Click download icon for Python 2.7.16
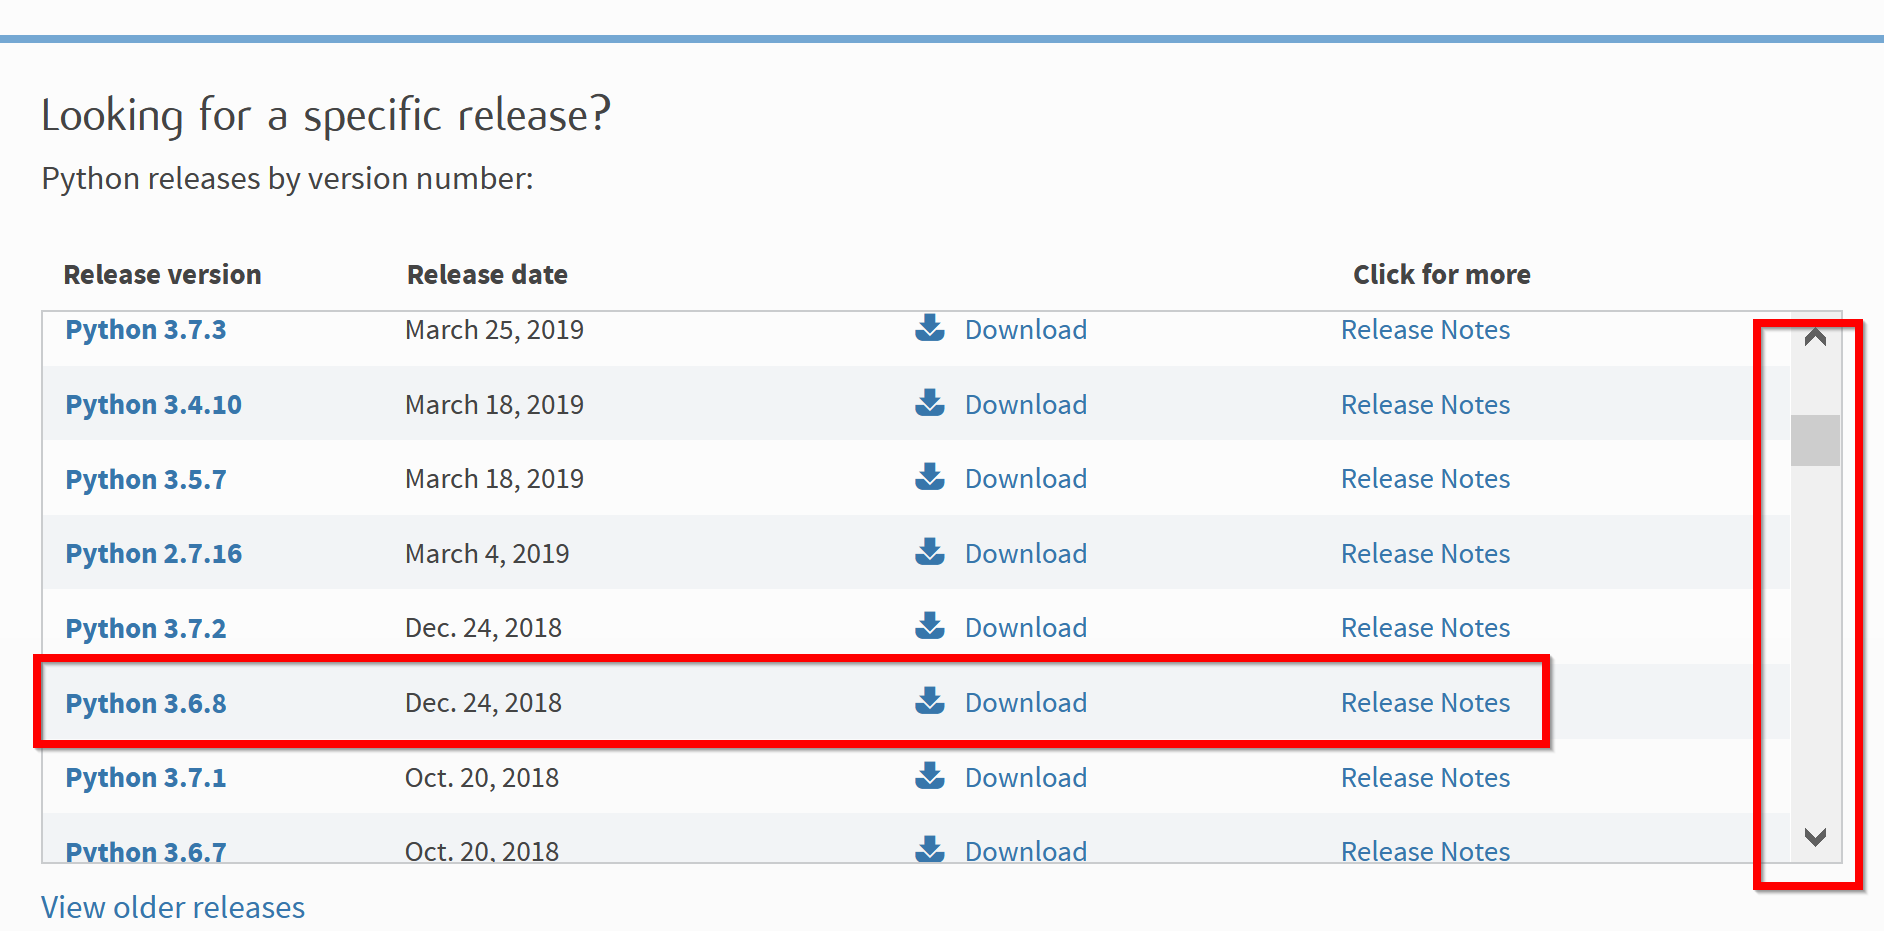1884x931 pixels. pos(930,552)
